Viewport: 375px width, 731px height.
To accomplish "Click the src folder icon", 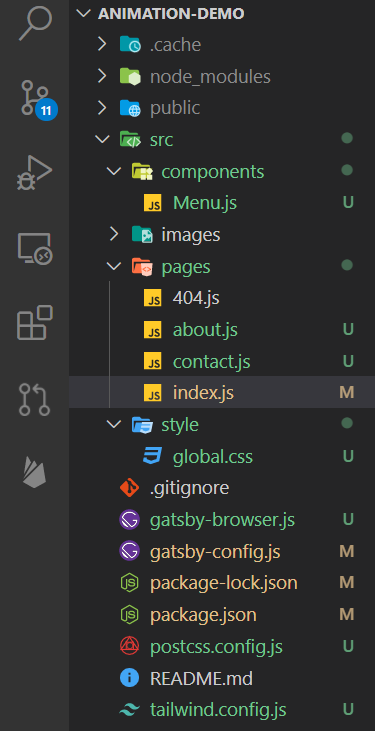I will [130, 140].
